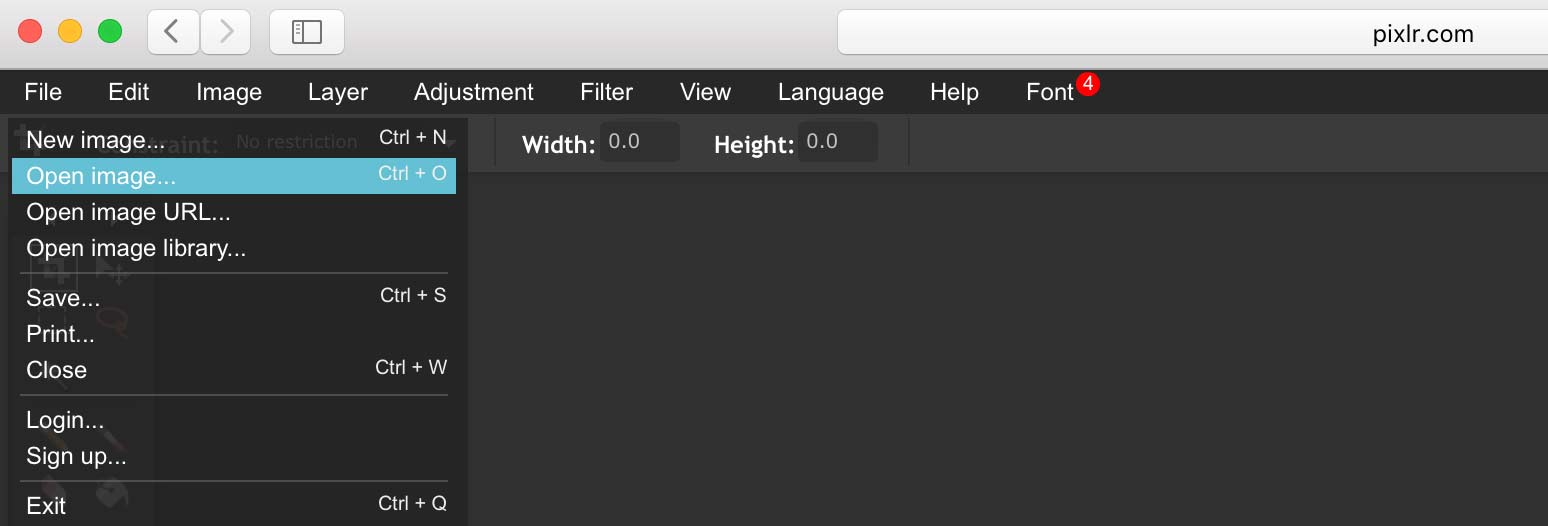Image resolution: width=1548 pixels, height=526 pixels.
Task: Open the Layer menu
Action: (x=338, y=92)
